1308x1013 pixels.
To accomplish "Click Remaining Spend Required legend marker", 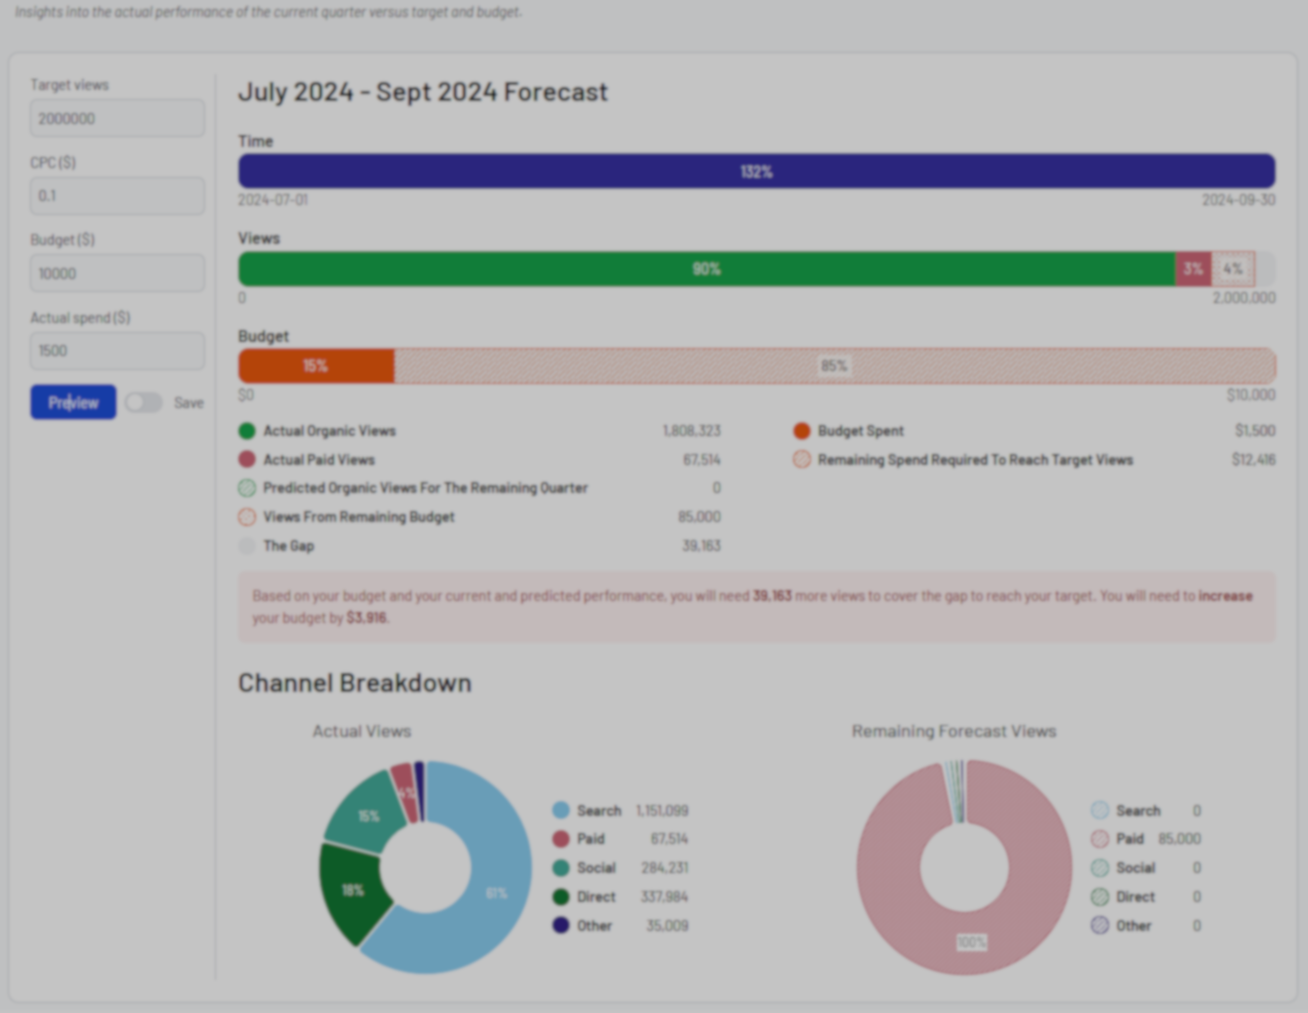I will click(x=801, y=460).
